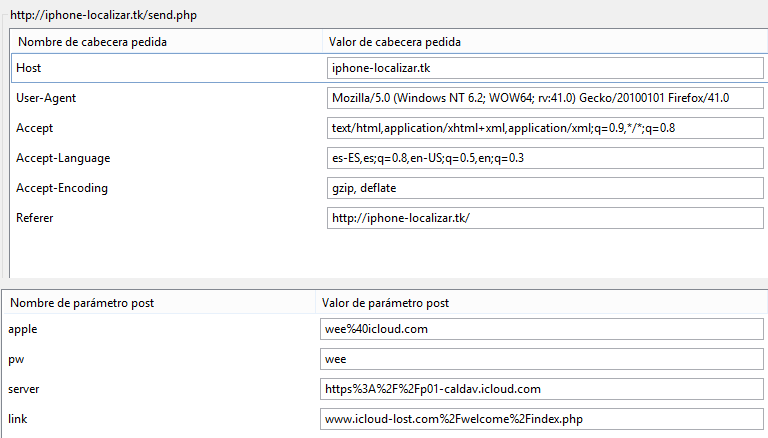Click the "Nombre de parámetro post" column header
Viewport: 768px width, 438px height.
tap(81, 303)
